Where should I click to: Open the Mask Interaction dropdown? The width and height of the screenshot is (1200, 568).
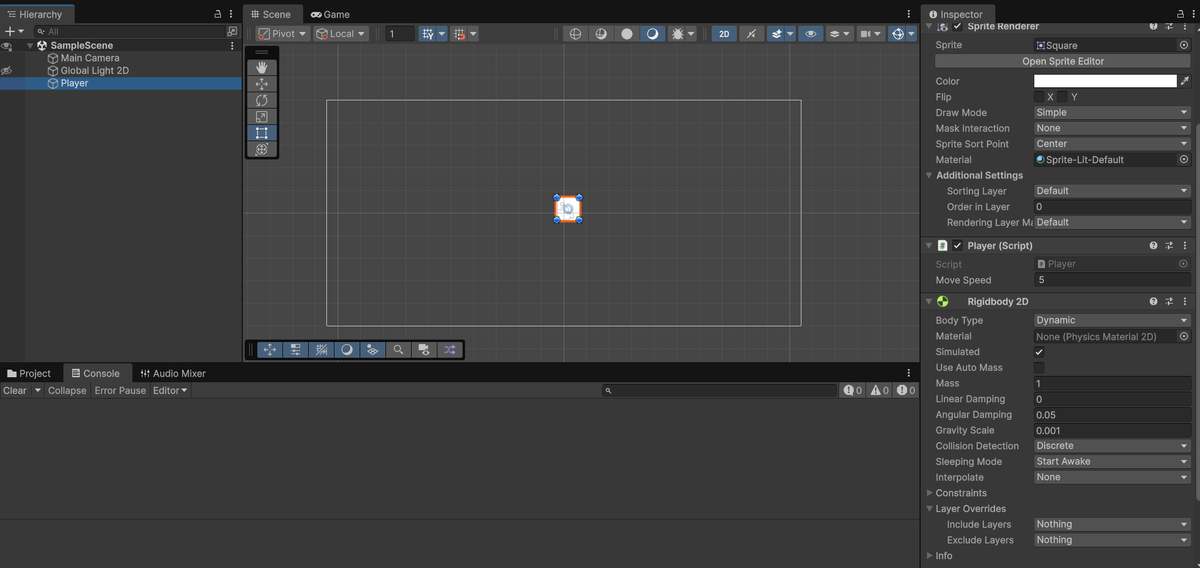(1112, 128)
